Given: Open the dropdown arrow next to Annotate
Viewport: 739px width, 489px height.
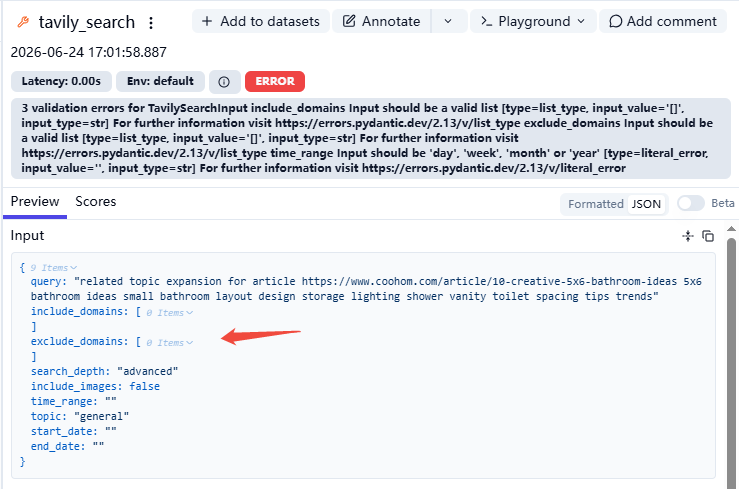Looking at the screenshot, I should point(448,21).
